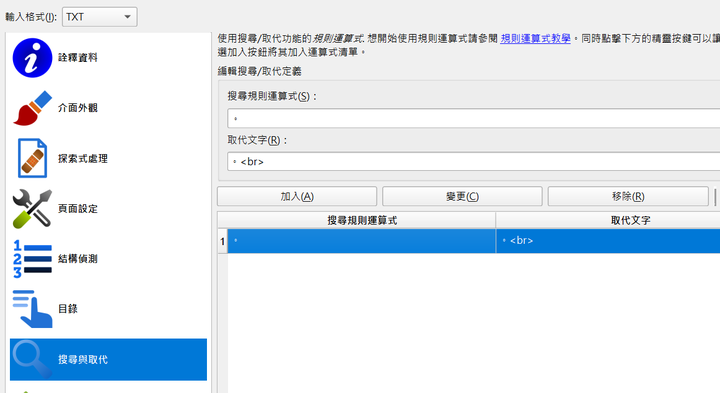The height and width of the screenshot is (393, 720).
Task: Focus the 搜尋規則運算式 input field
Action: pos(473,118)
